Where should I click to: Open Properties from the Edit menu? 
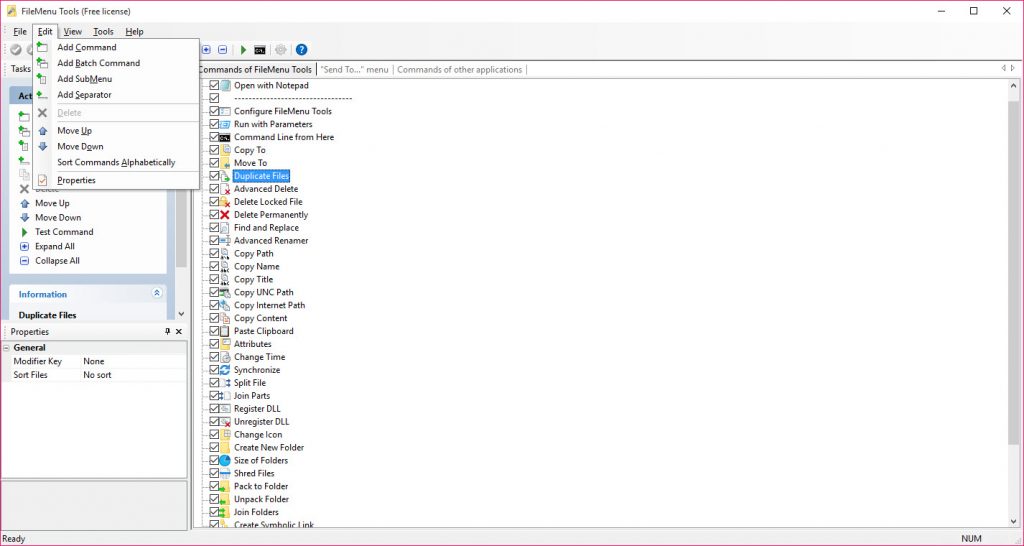point(76,180)
